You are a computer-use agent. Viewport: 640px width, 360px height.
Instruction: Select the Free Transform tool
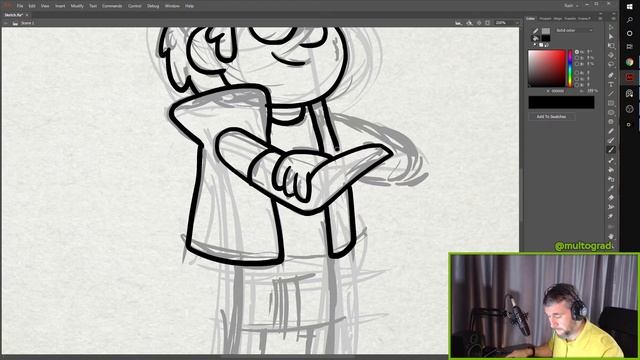tap(611, 46)
